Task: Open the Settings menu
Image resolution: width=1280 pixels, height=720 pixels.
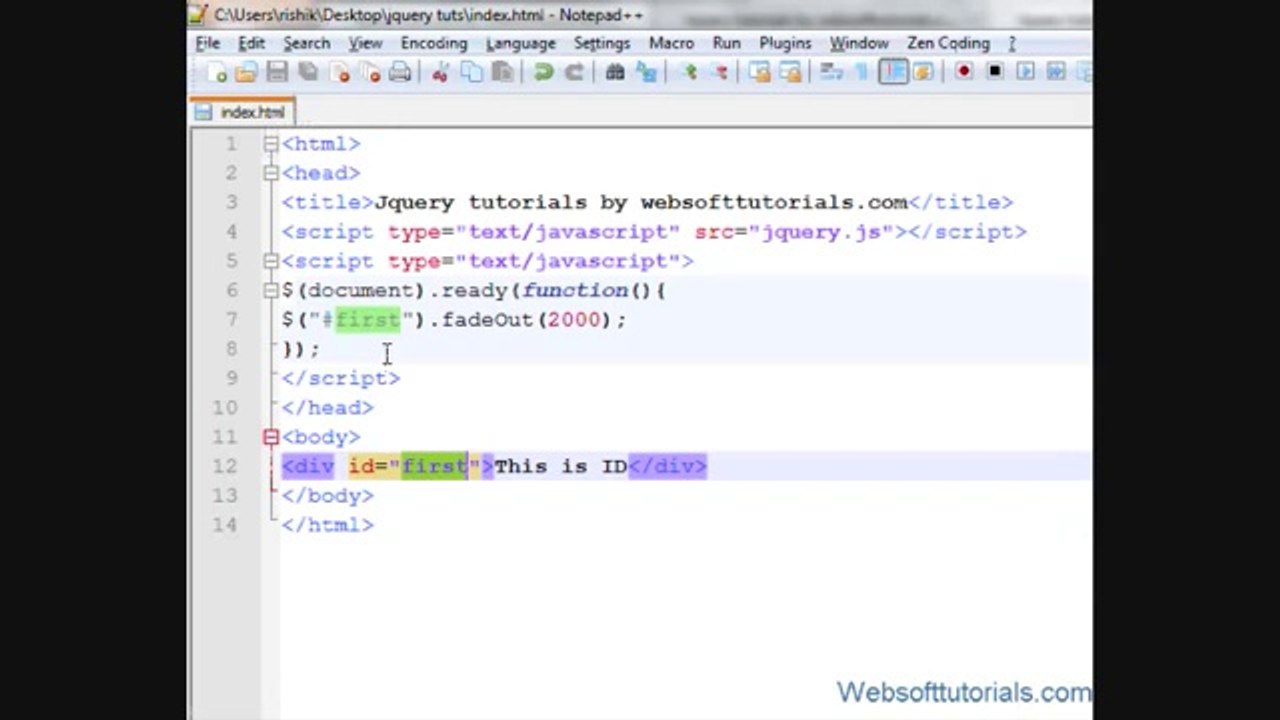Action: pos(601,43)
